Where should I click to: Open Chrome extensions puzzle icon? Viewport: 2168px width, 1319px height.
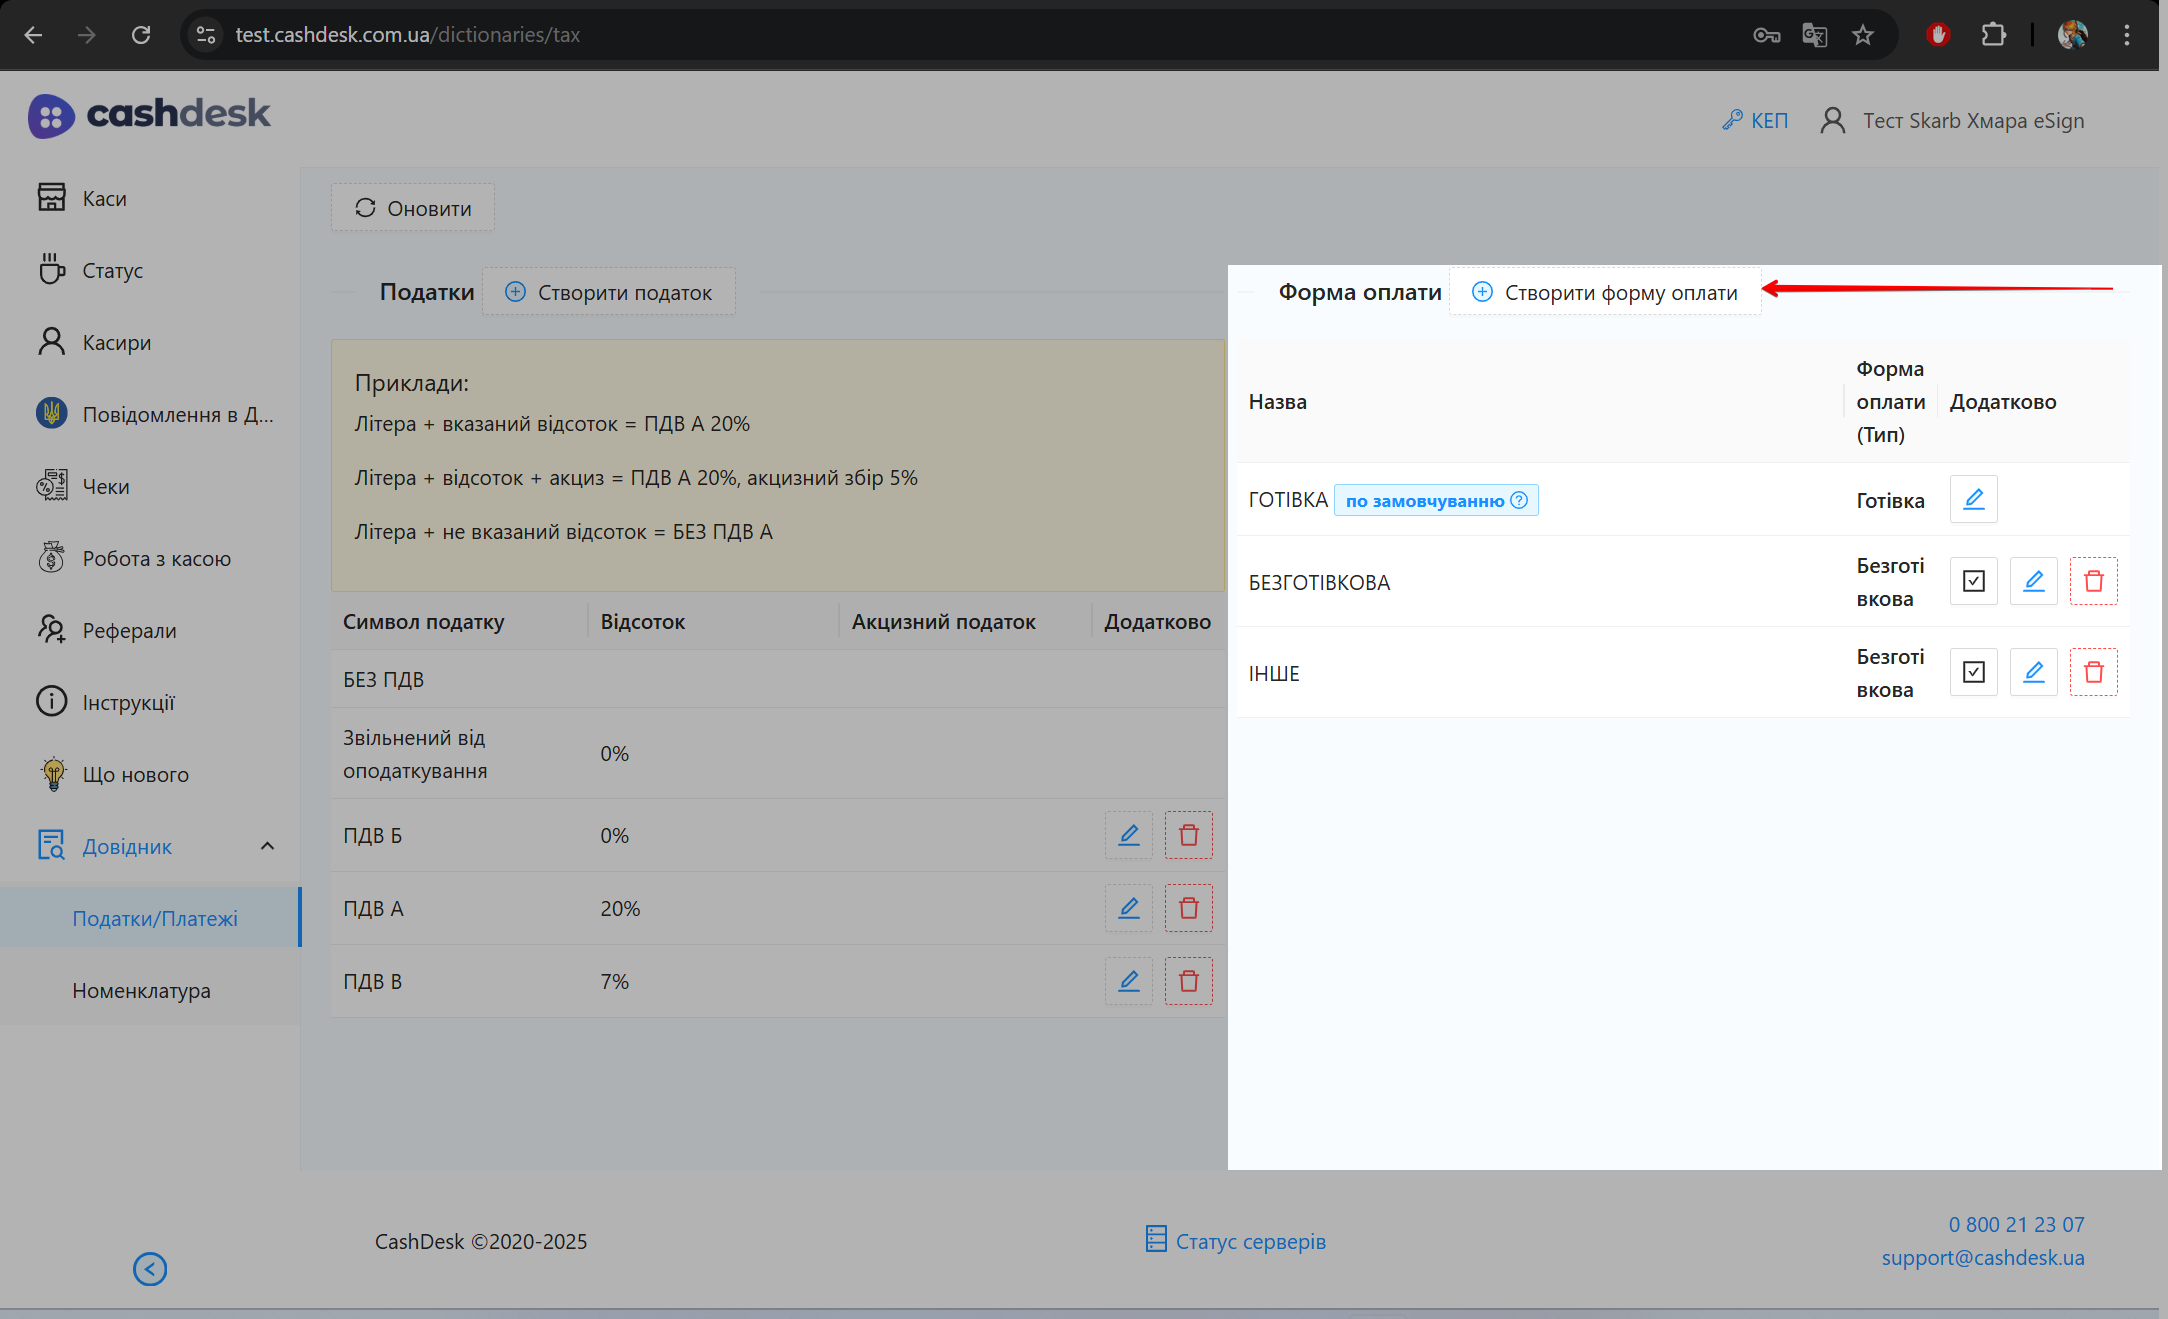[1993, 35]
